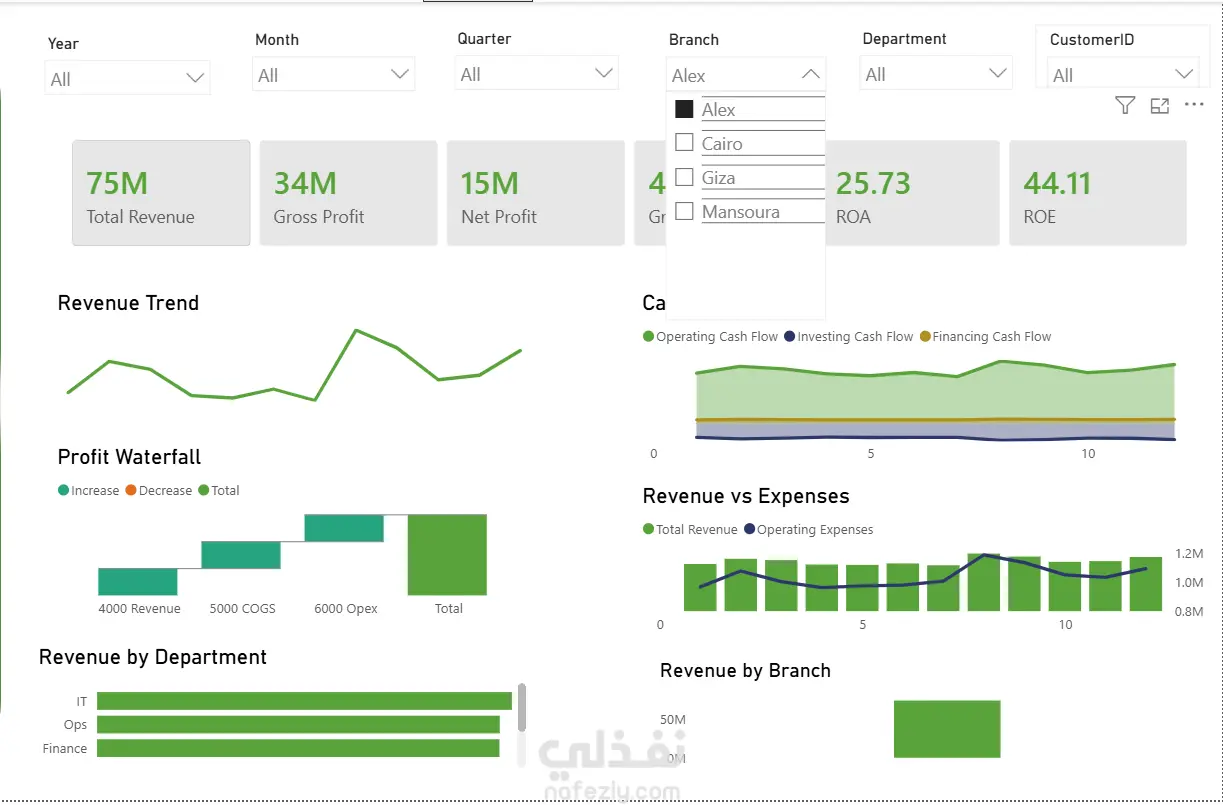
Task: Uncheck the Alex branch checkbox
Action: coord(684,109)
